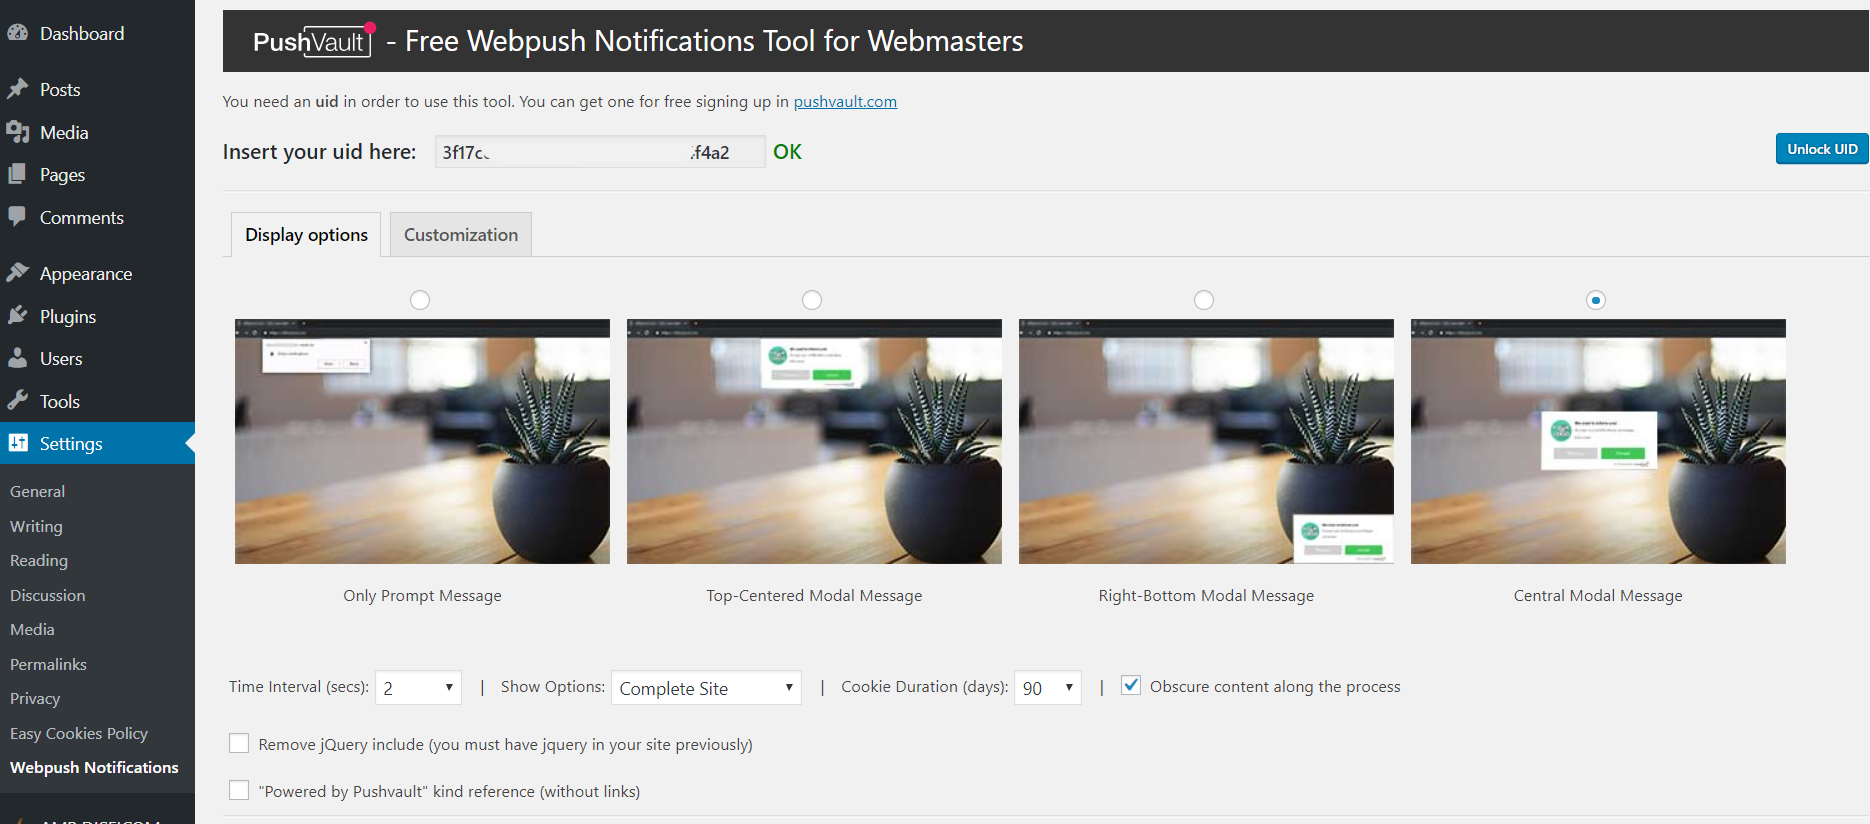Screen dimensions: 1870x824
Task: Select Top-Centered Modal Message radio button
Action: [812, 300]
